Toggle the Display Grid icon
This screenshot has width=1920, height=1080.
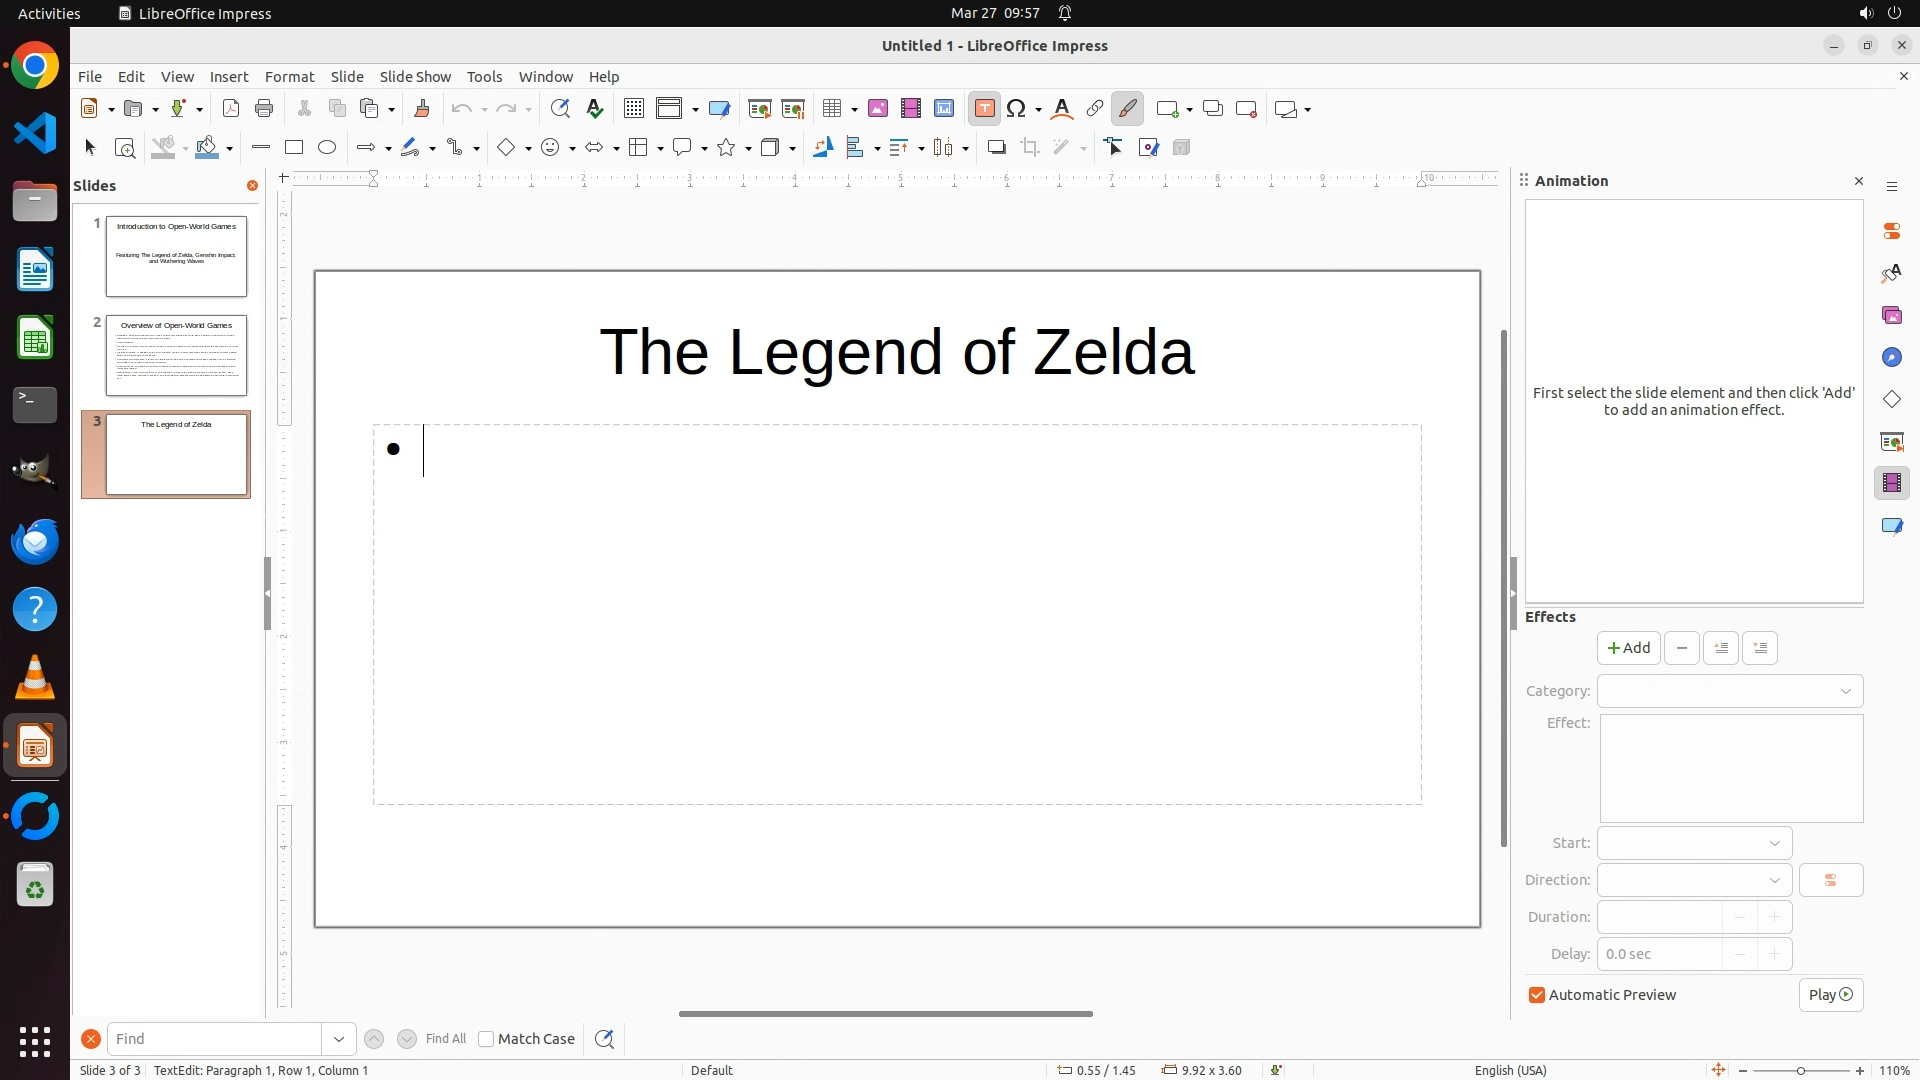[x=633, y=109]
